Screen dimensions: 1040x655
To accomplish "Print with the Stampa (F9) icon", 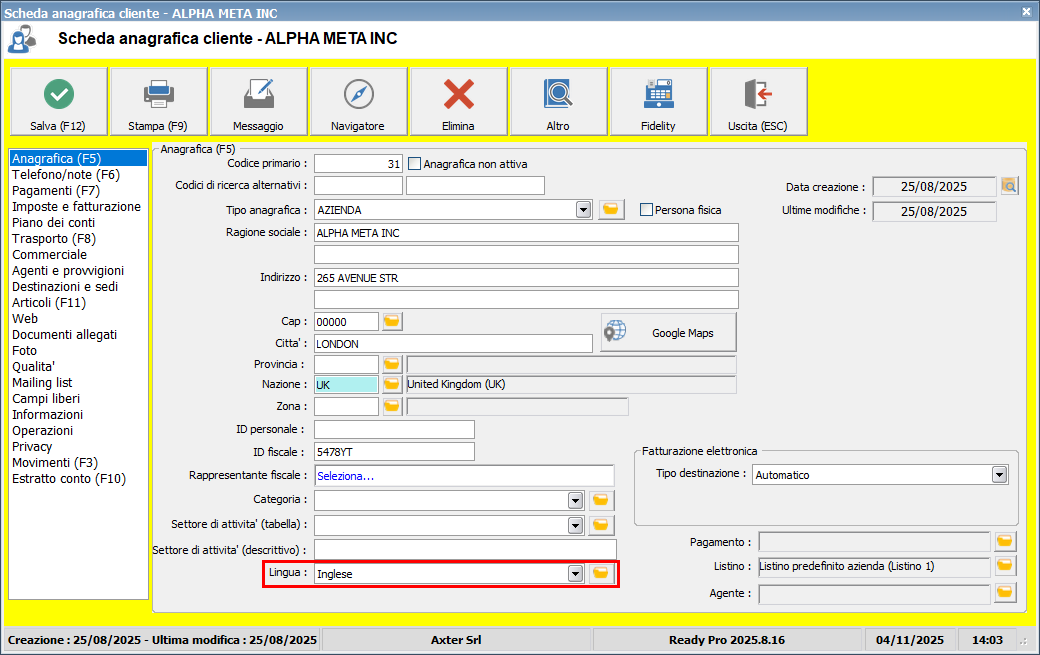I will click(x=158, y=94).
